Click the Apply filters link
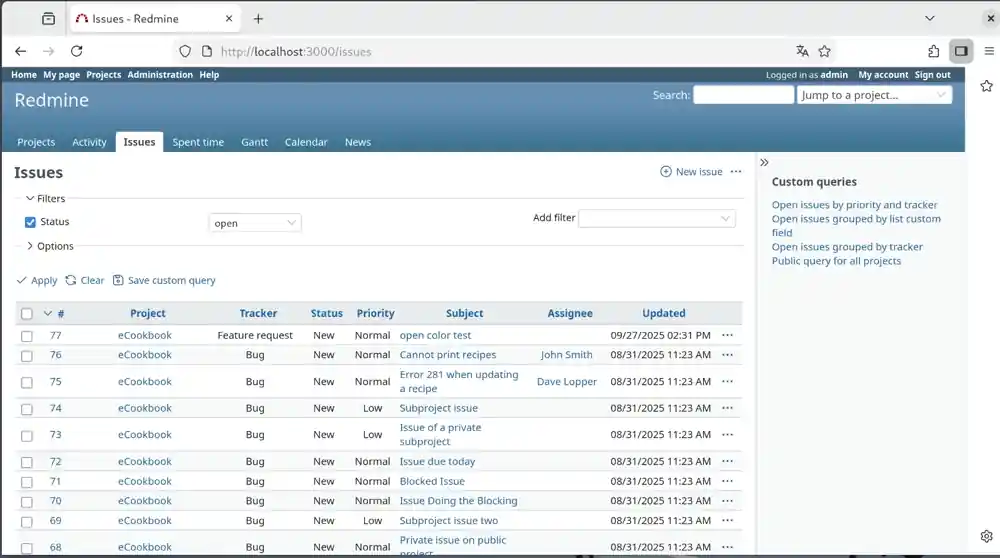The image size is (1000, 558). pyautogui.click(x=37, y=281)
